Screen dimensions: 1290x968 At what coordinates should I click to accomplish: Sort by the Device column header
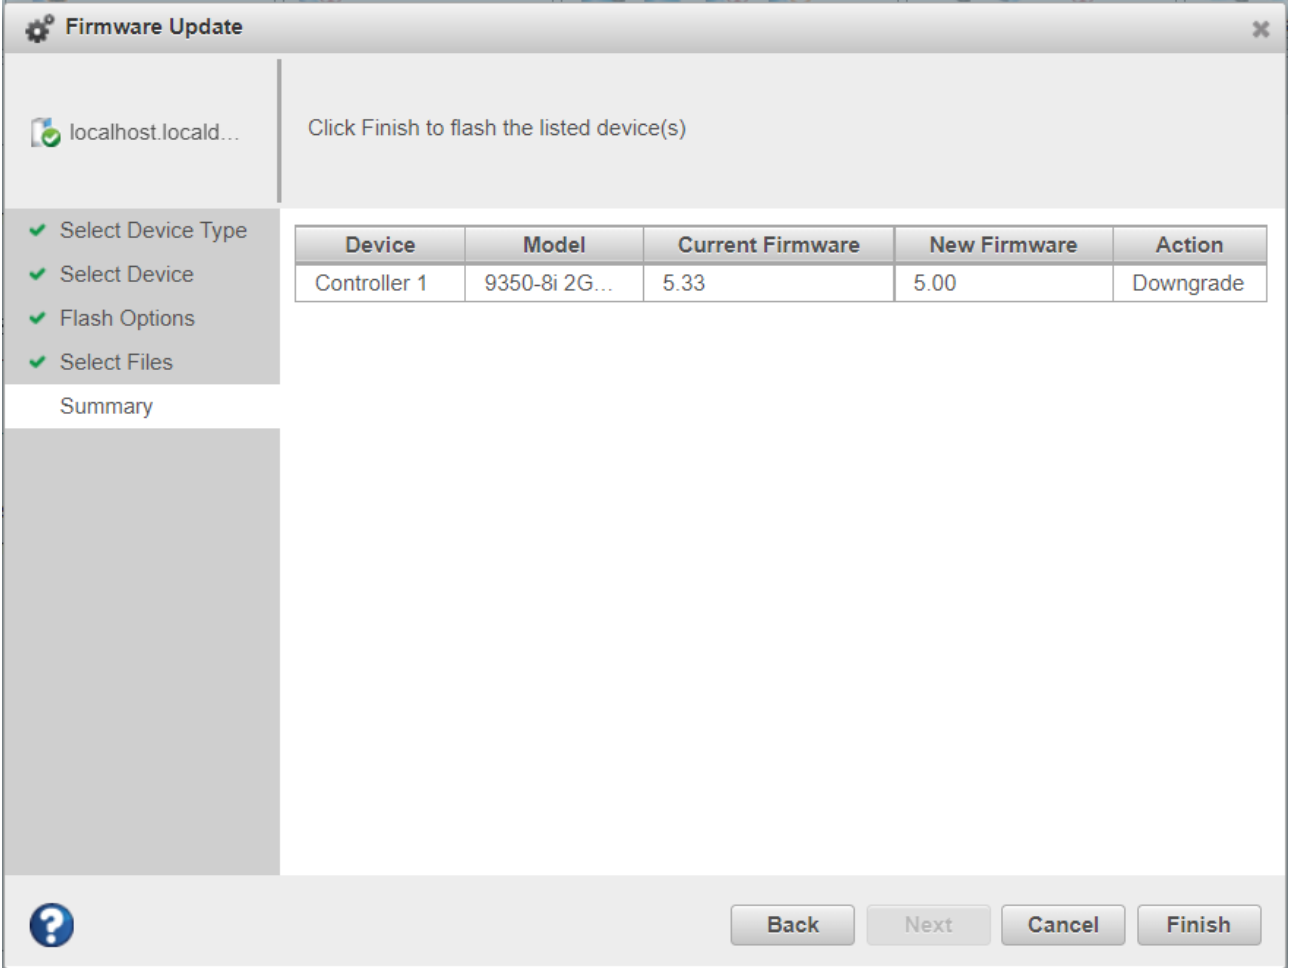point(380,245)
